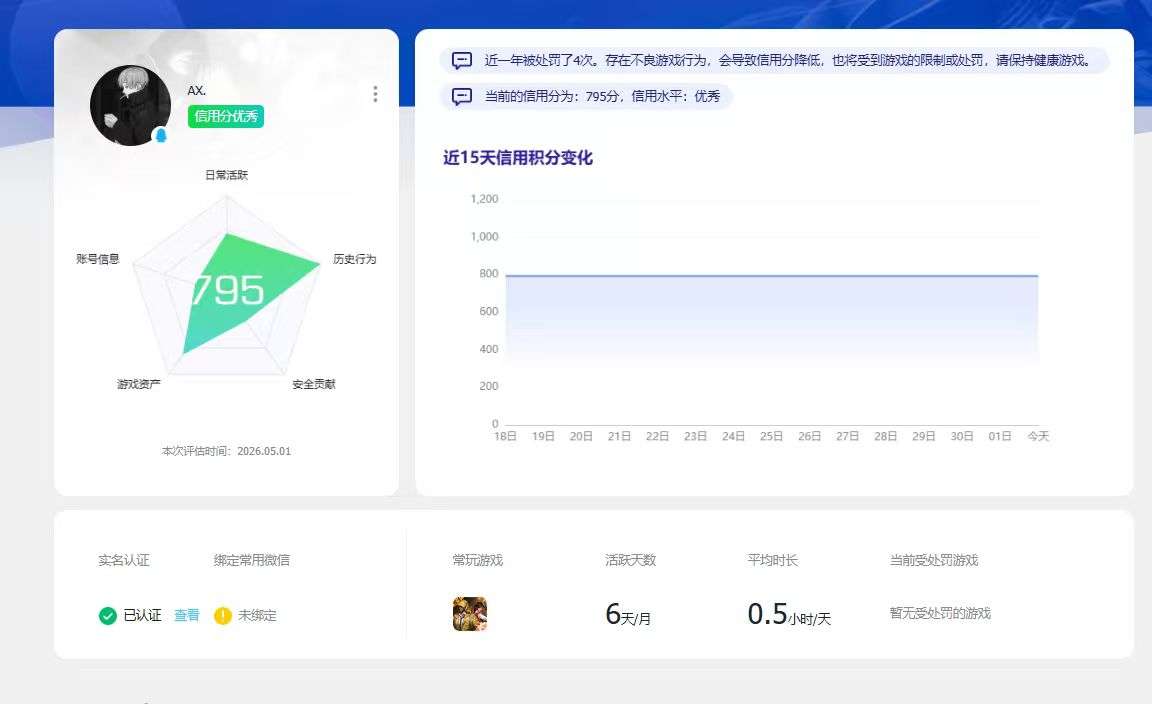
Task: Click the yellow unbound warning icon
Action: (223, 616)
